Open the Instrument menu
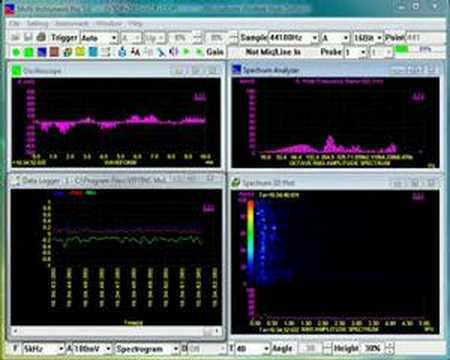This screenshot has width=450, height=360. 72,23
